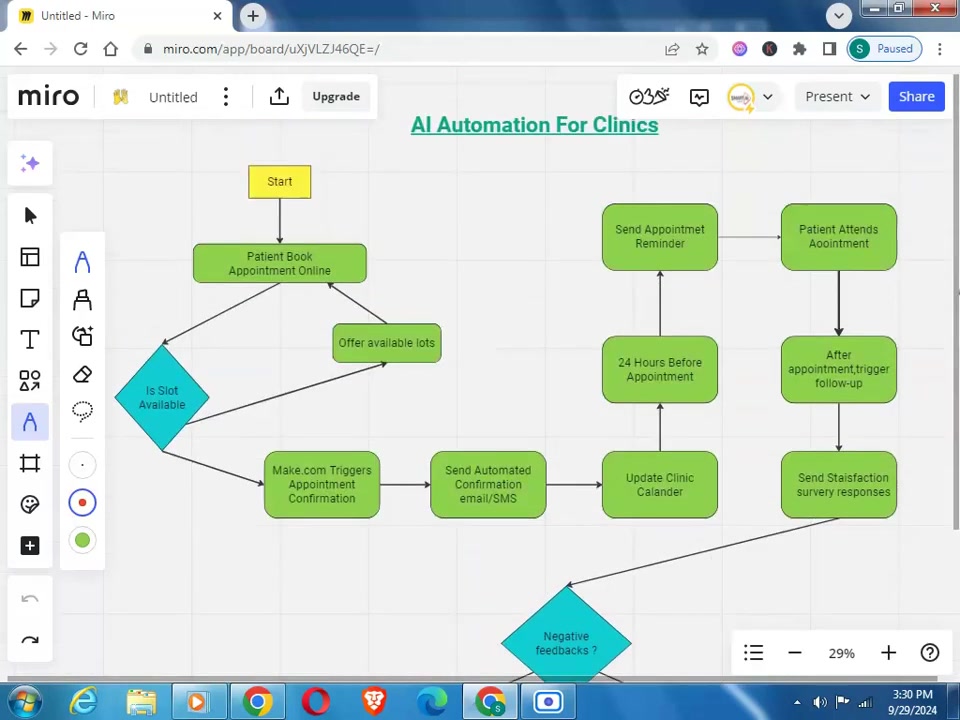960x720 pixels.
Task: Open stickers and emojis tool
Action: coord(29,504)
